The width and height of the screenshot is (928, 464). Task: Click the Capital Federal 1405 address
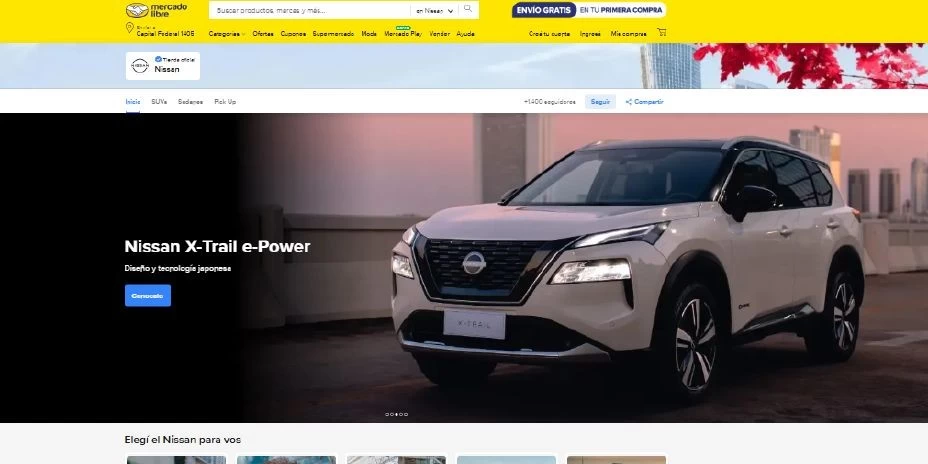coord(165,34)
